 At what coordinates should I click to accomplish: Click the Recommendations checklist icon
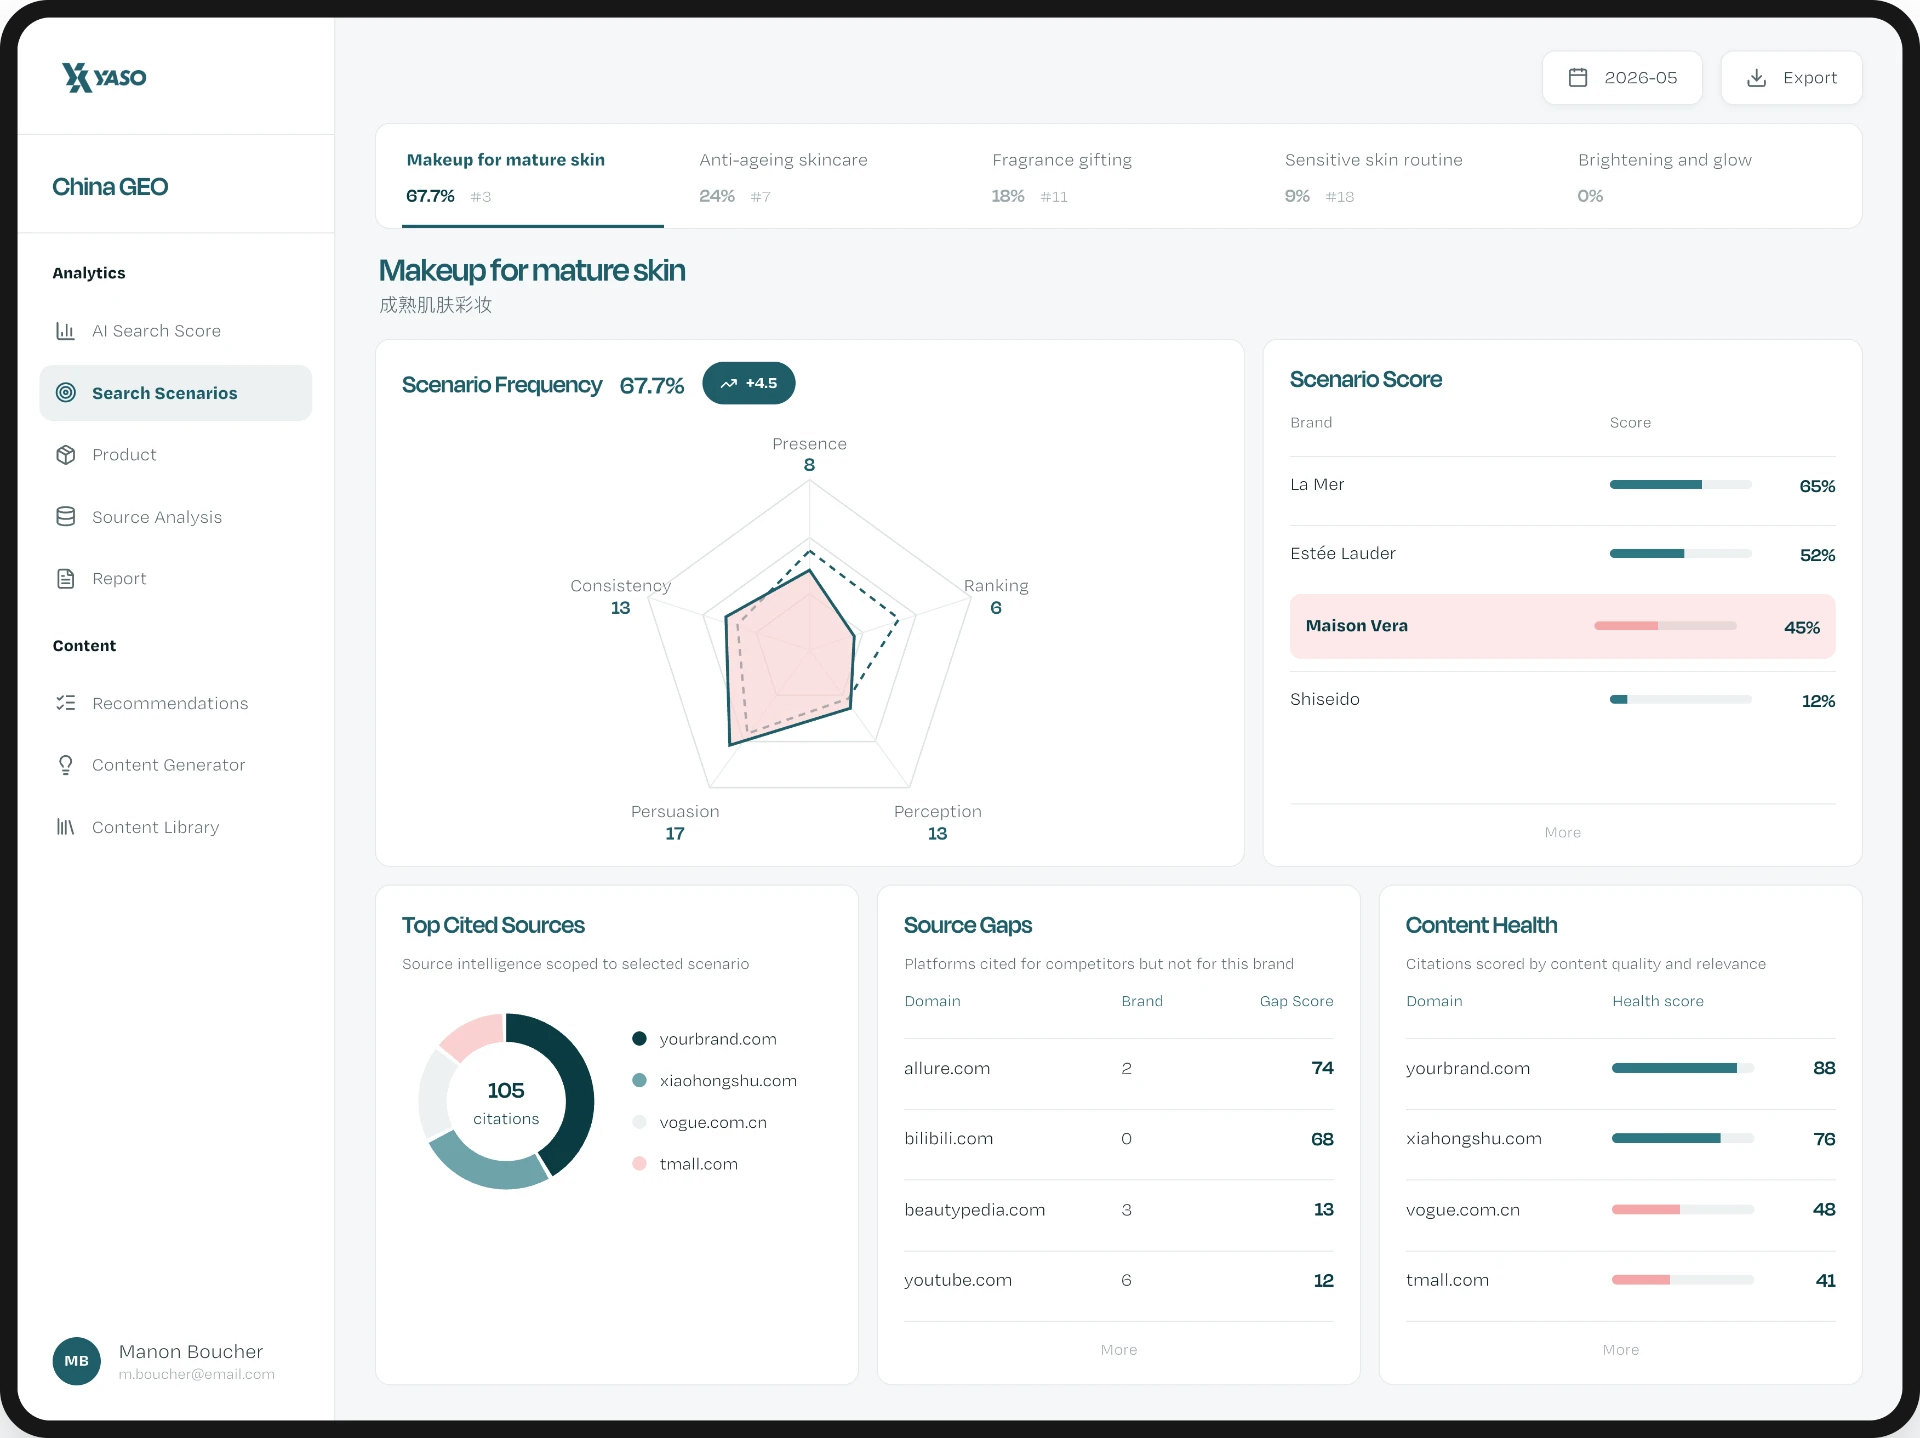coord(66,703)
